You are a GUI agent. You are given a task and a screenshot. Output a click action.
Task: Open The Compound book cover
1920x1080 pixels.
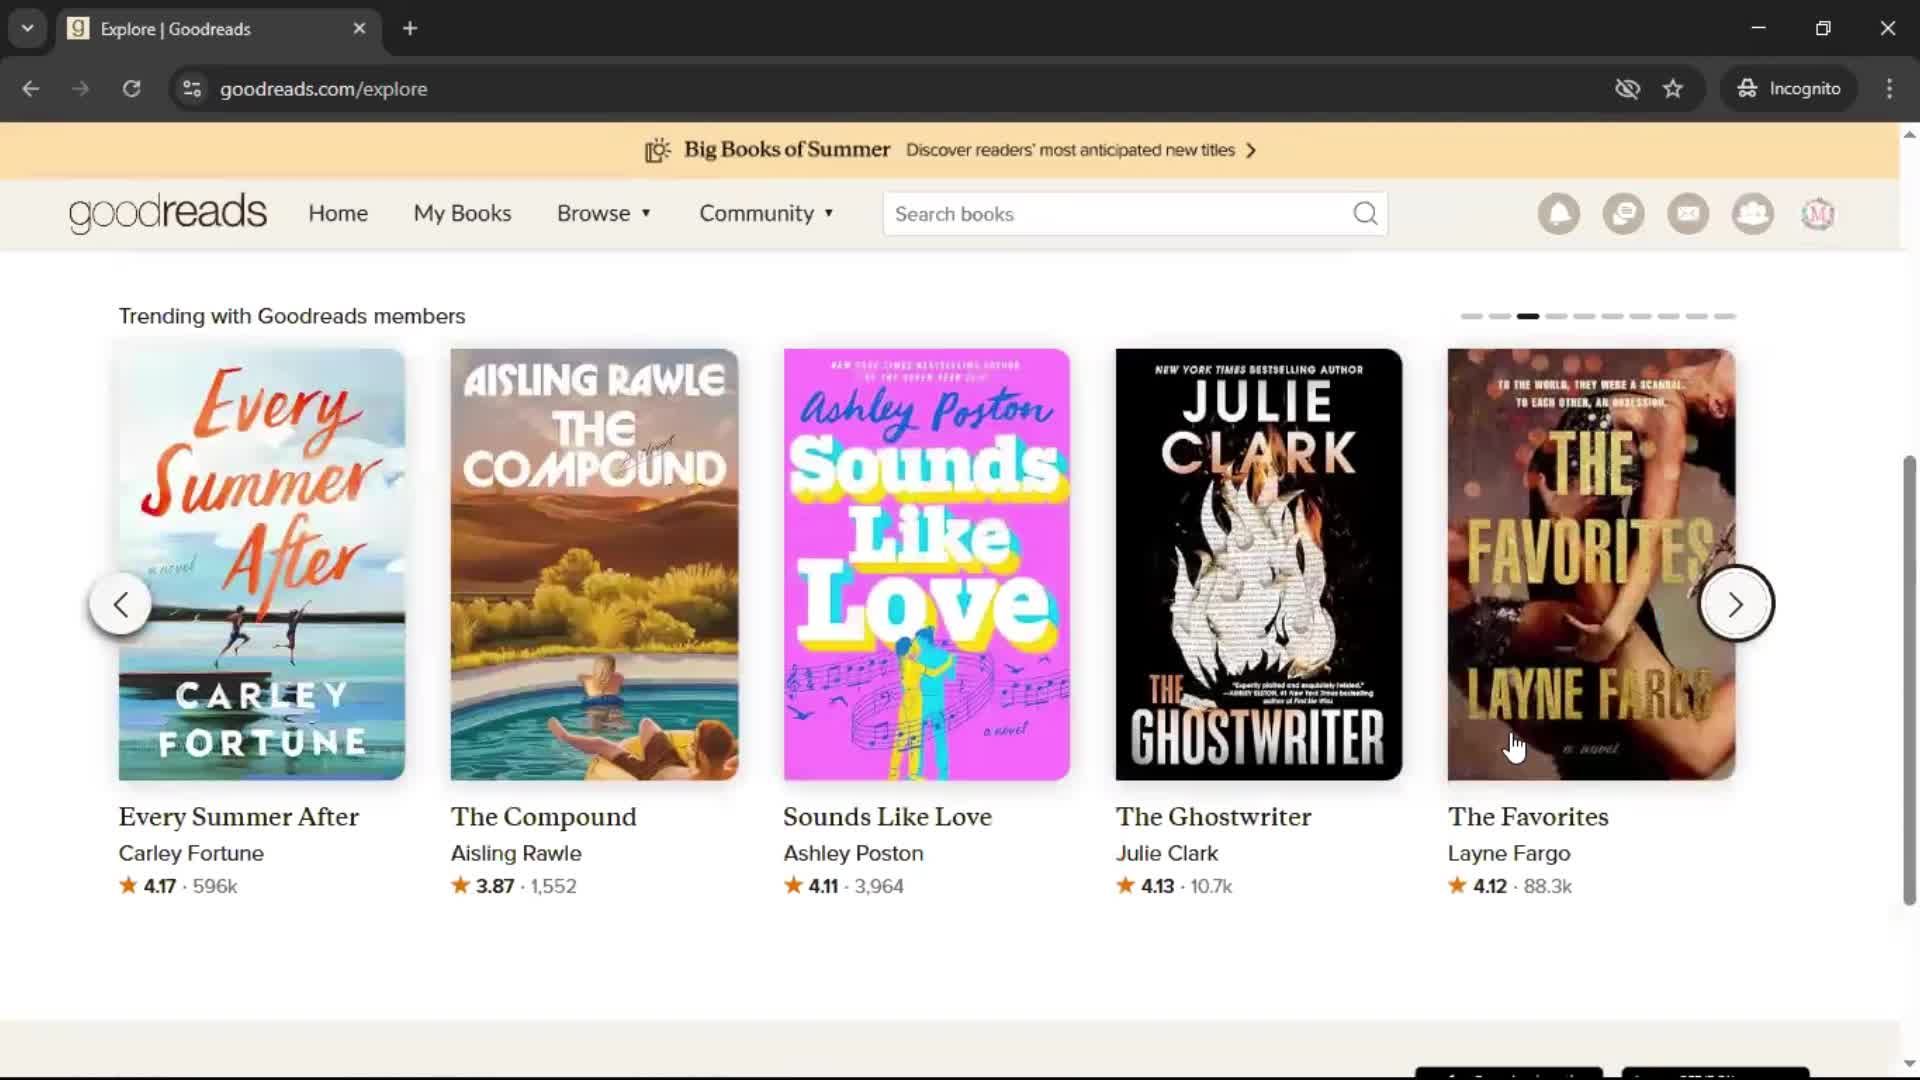tap(594, 564)
